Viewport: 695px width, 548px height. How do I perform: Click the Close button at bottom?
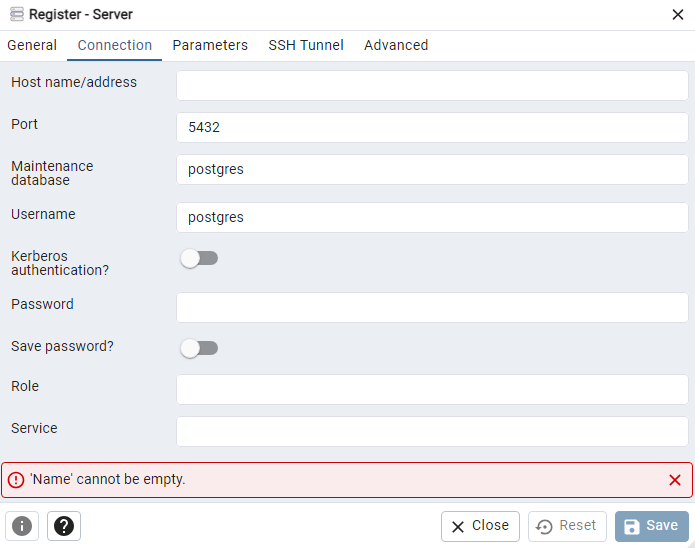(x=480, y=526)
